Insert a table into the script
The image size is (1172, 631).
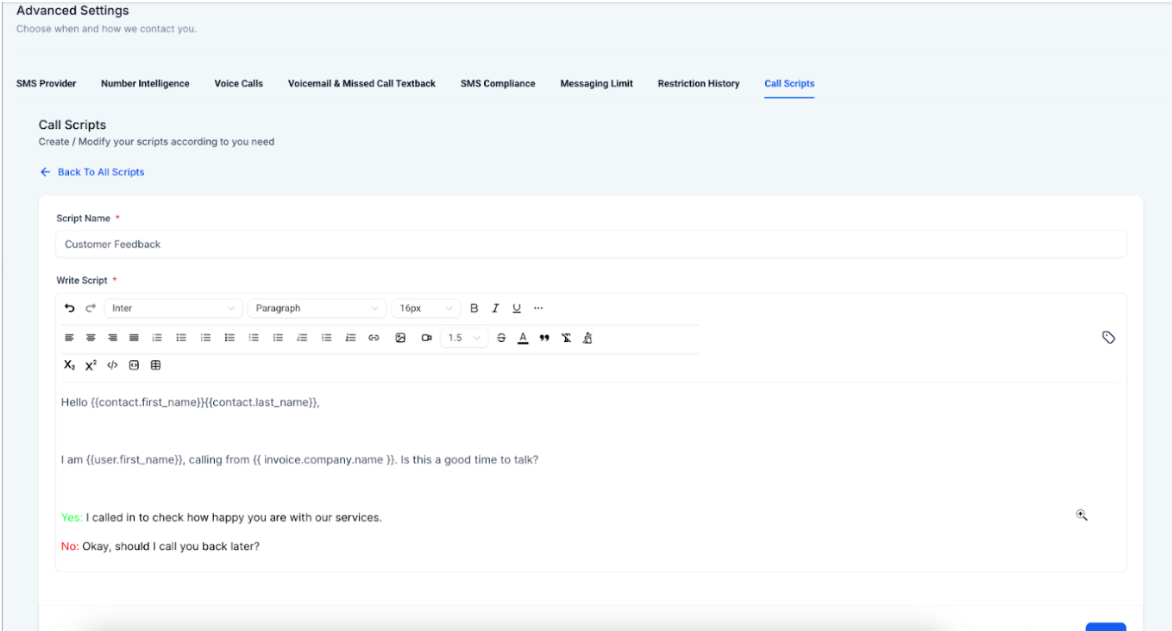[155, 366]
